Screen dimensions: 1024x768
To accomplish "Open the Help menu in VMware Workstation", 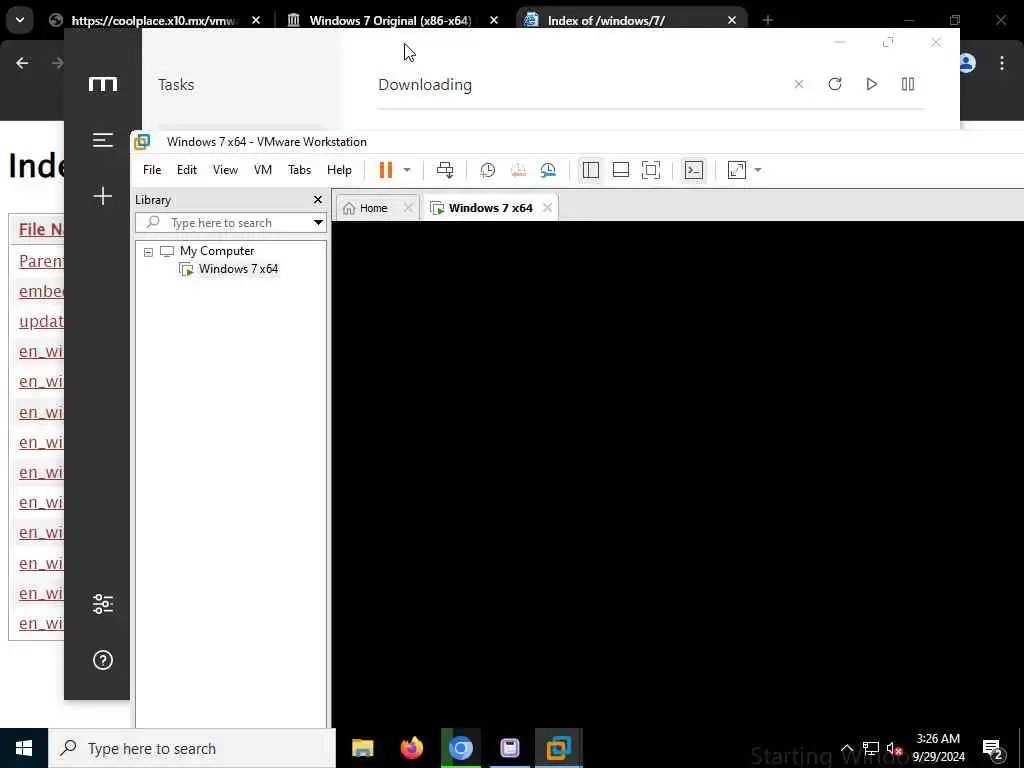I will 339,170.
